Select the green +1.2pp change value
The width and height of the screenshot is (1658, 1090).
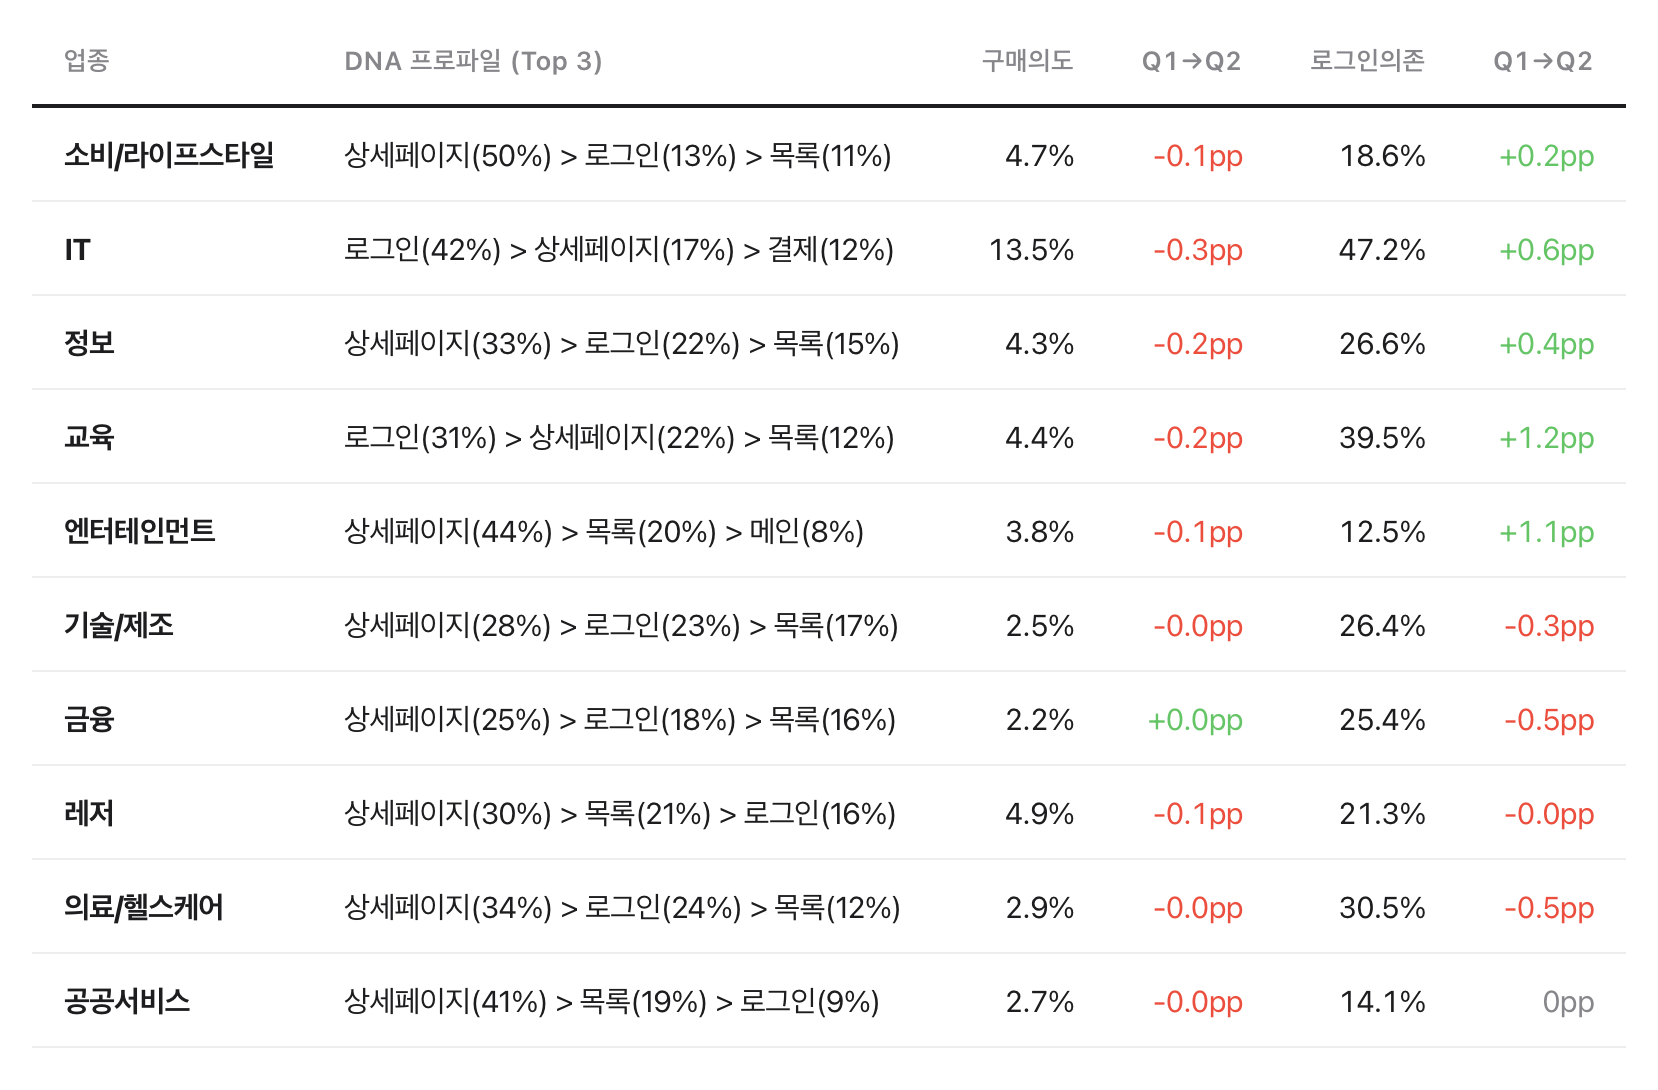[x=1546, y=438]
